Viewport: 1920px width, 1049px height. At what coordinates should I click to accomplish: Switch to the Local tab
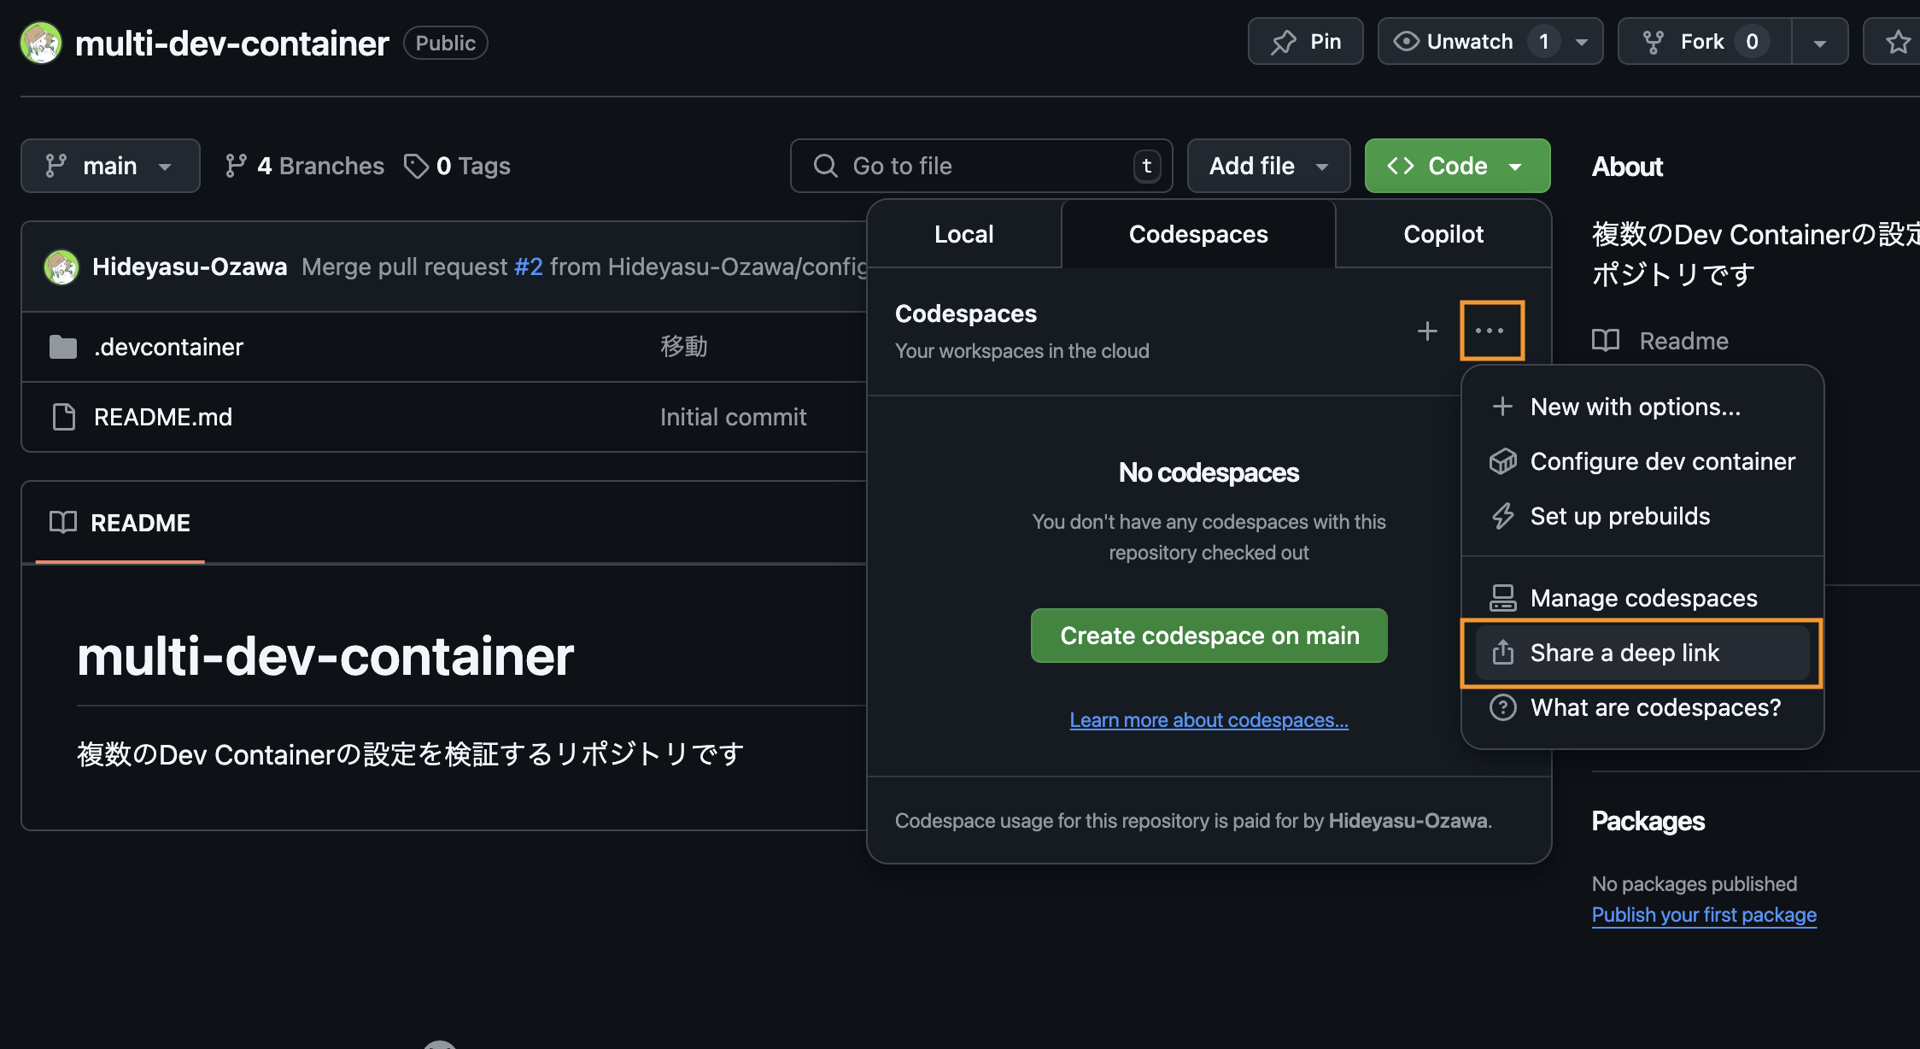(x=964, y=234)
